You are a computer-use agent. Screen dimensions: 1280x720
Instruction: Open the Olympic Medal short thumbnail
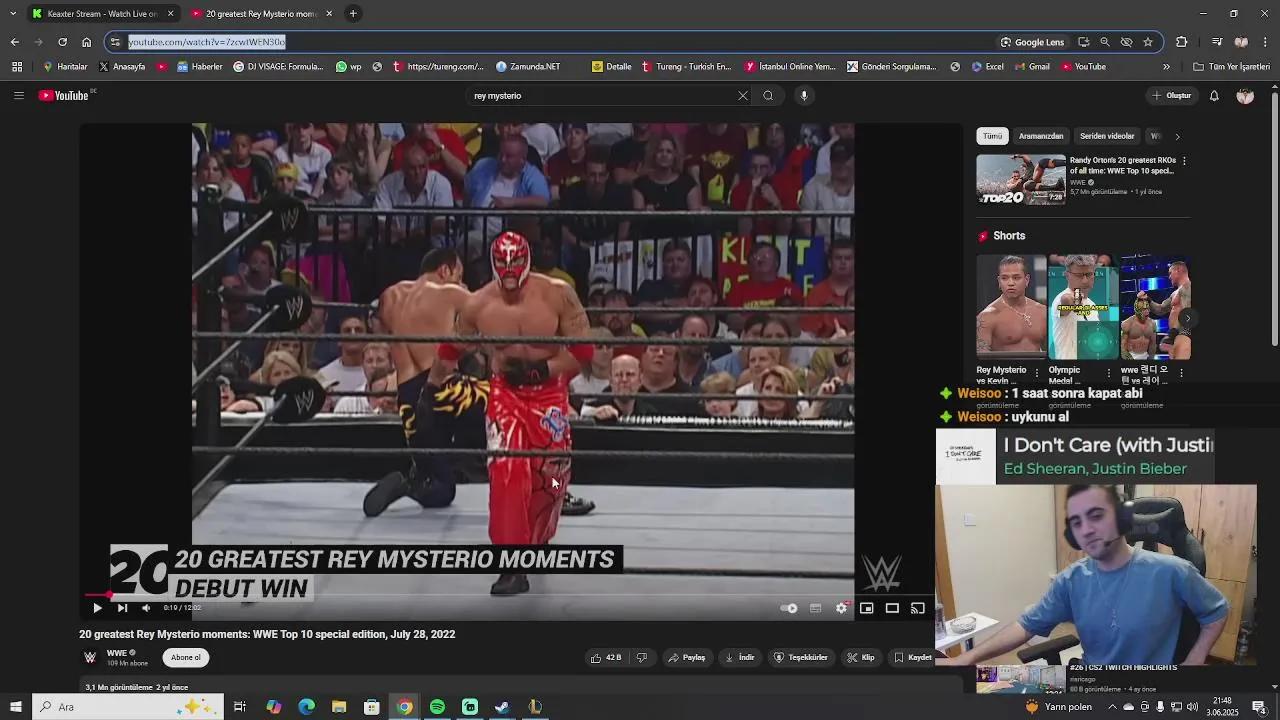1083,307
